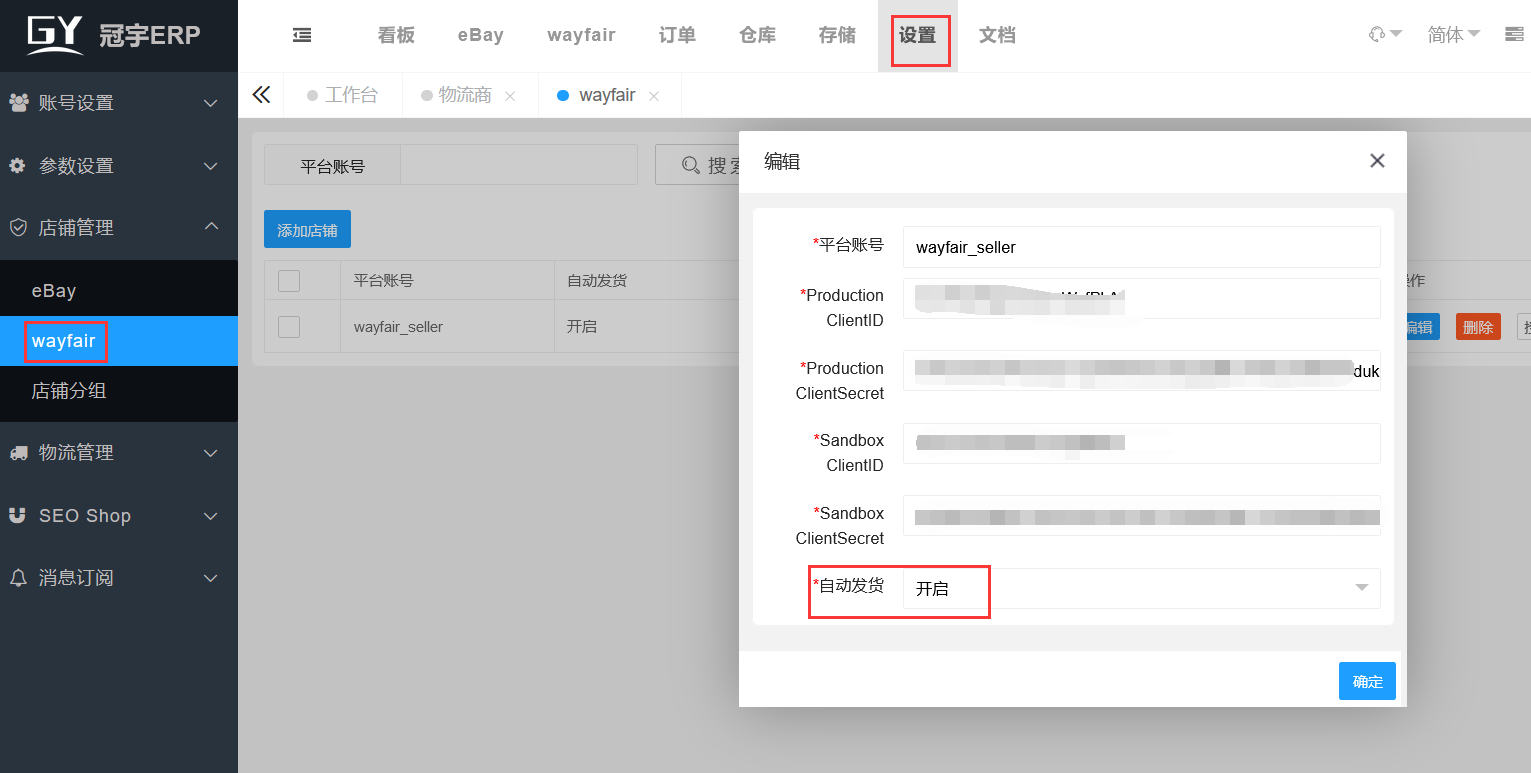Click the 参数设置 gear icon
The image size is (1531, 773).
[17, 165]
